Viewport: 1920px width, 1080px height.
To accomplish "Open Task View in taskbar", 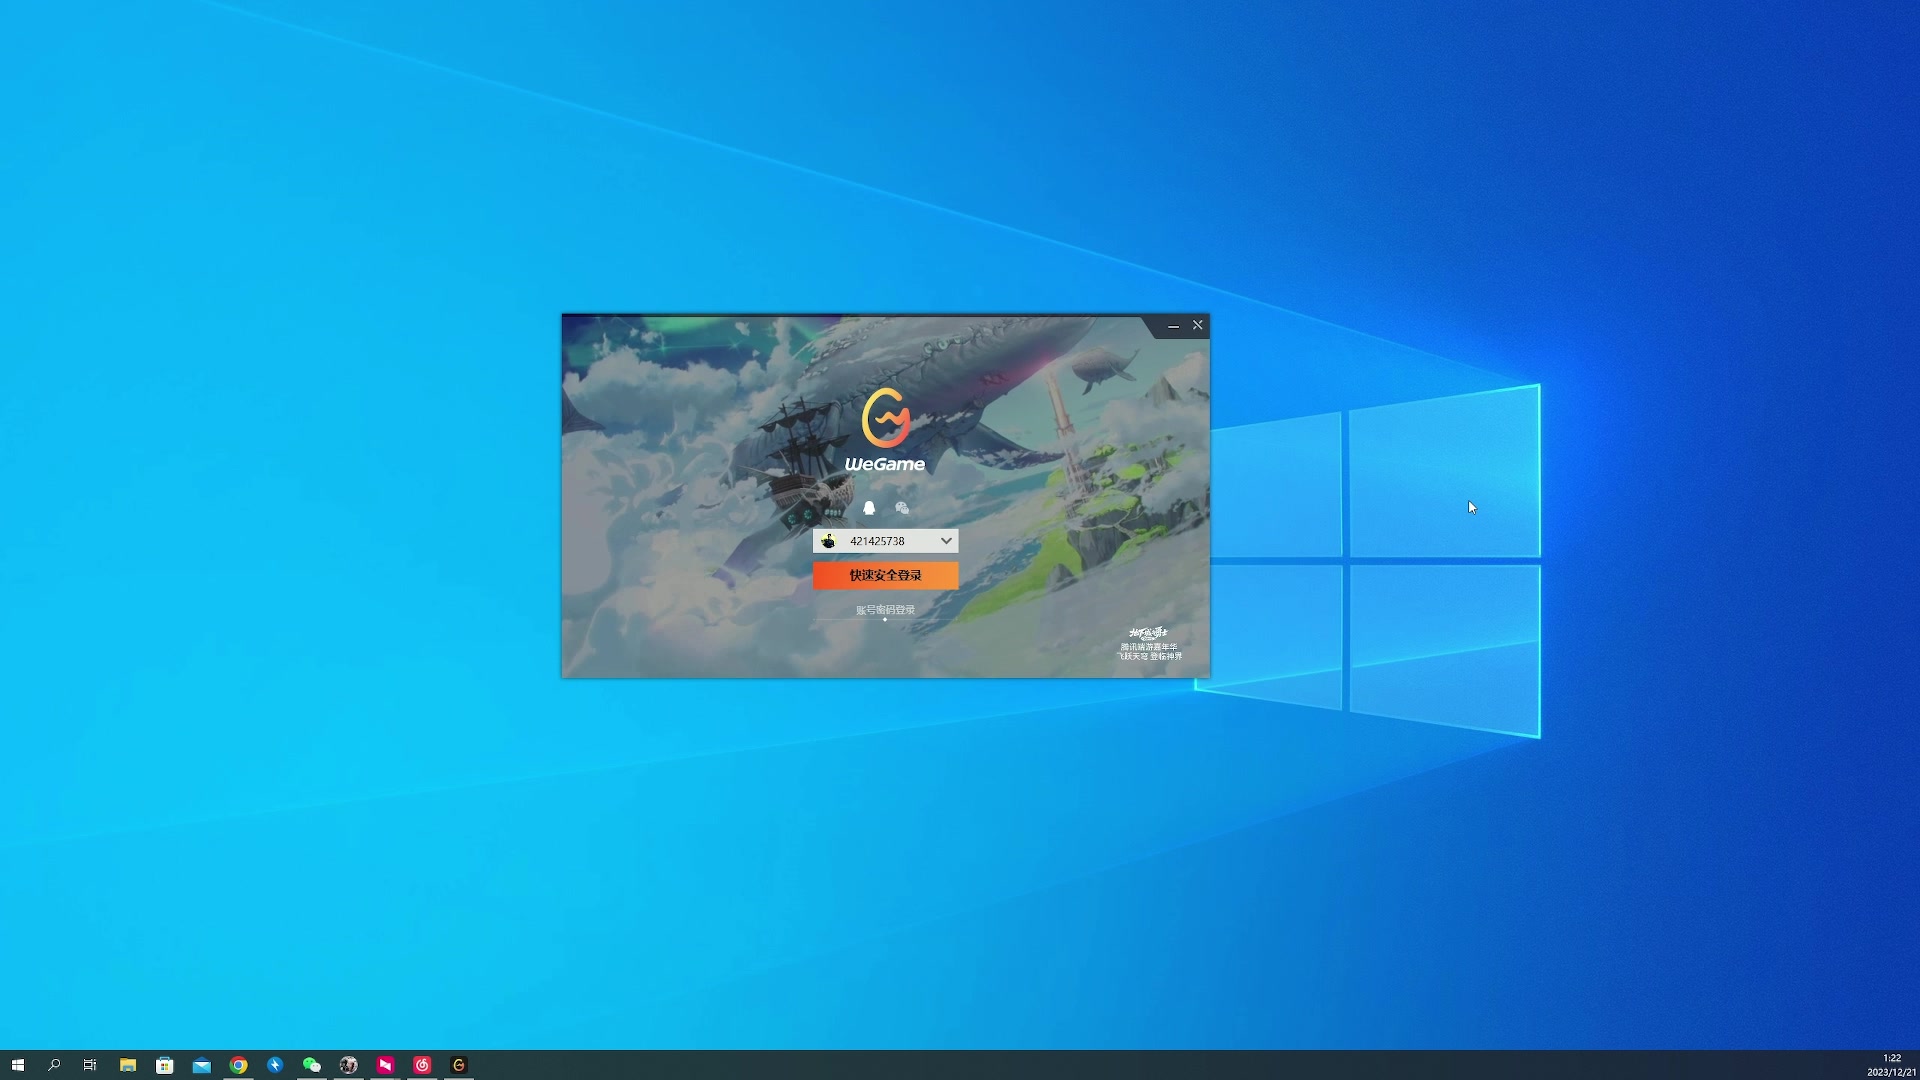I will click(90, 1065).
